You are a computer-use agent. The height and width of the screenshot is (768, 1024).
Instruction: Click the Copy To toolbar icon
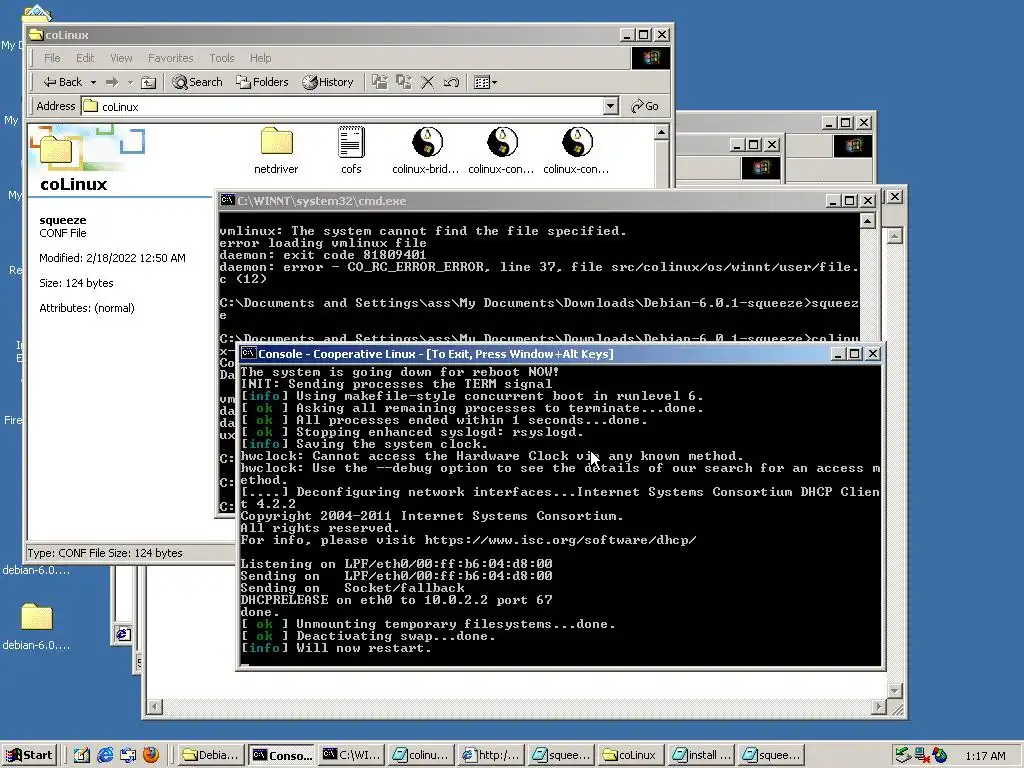pos(404,82)
